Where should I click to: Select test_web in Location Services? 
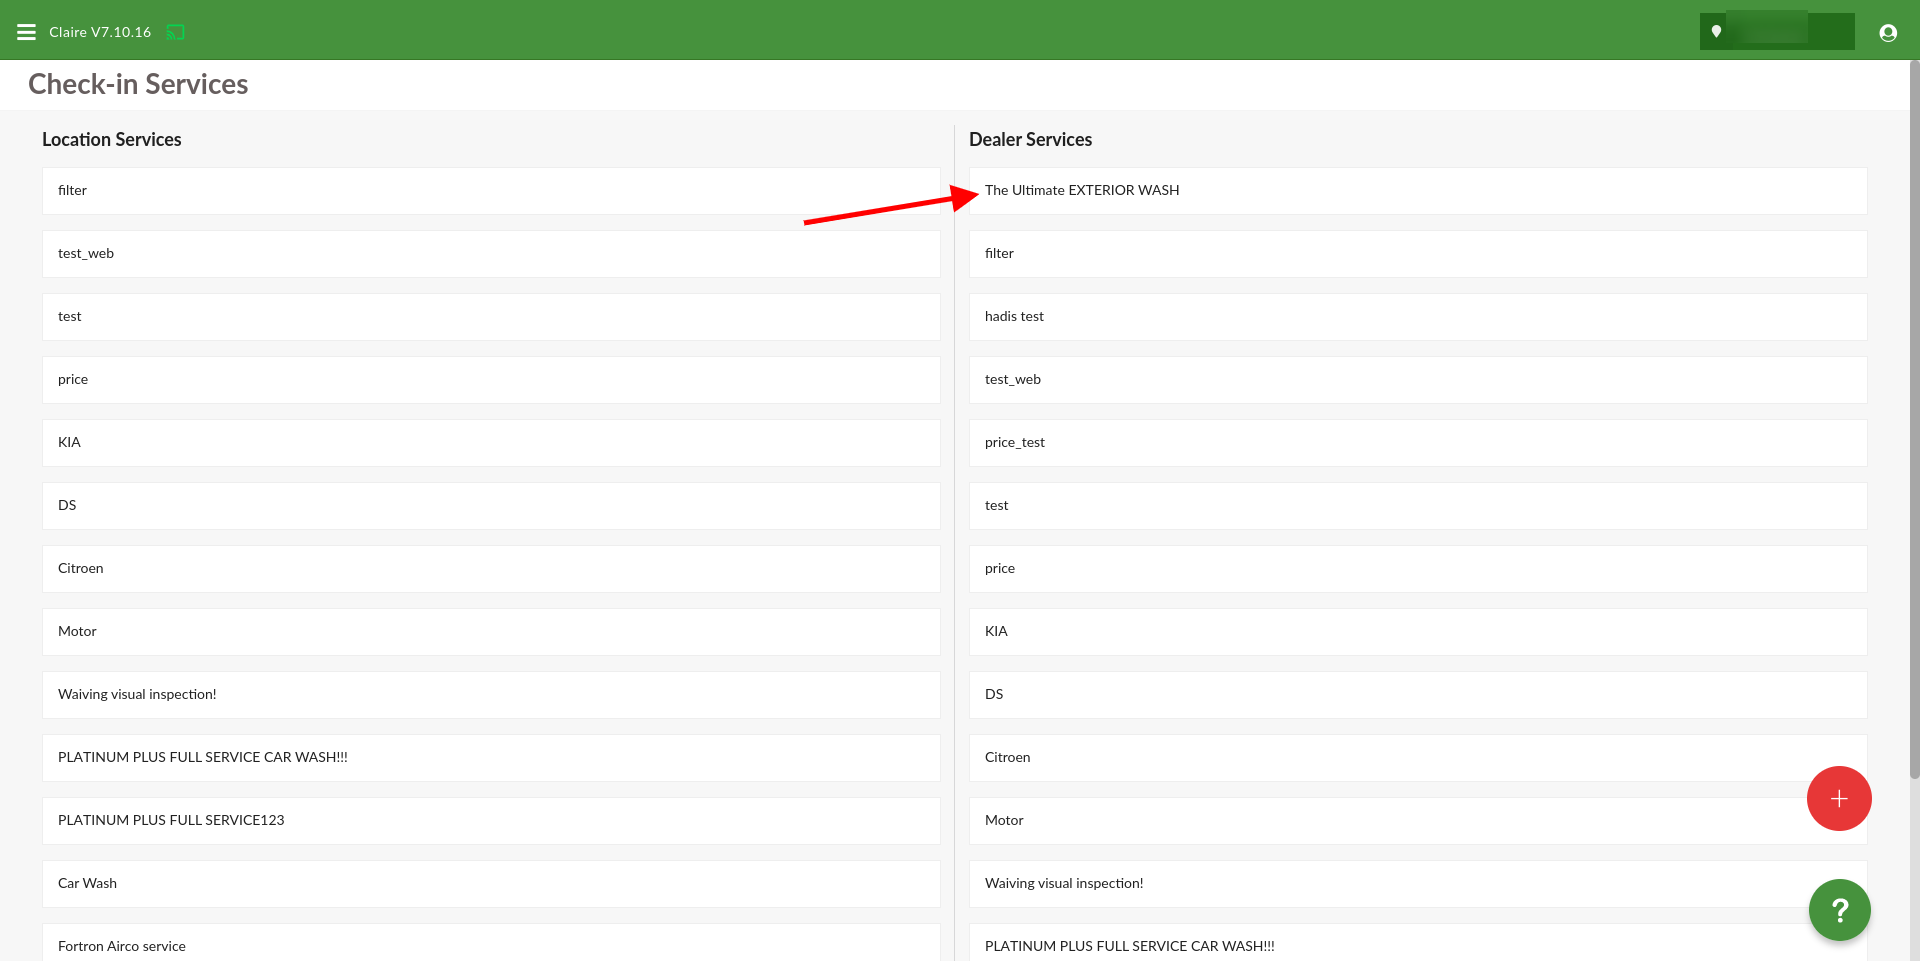click(x=490, y=254)
